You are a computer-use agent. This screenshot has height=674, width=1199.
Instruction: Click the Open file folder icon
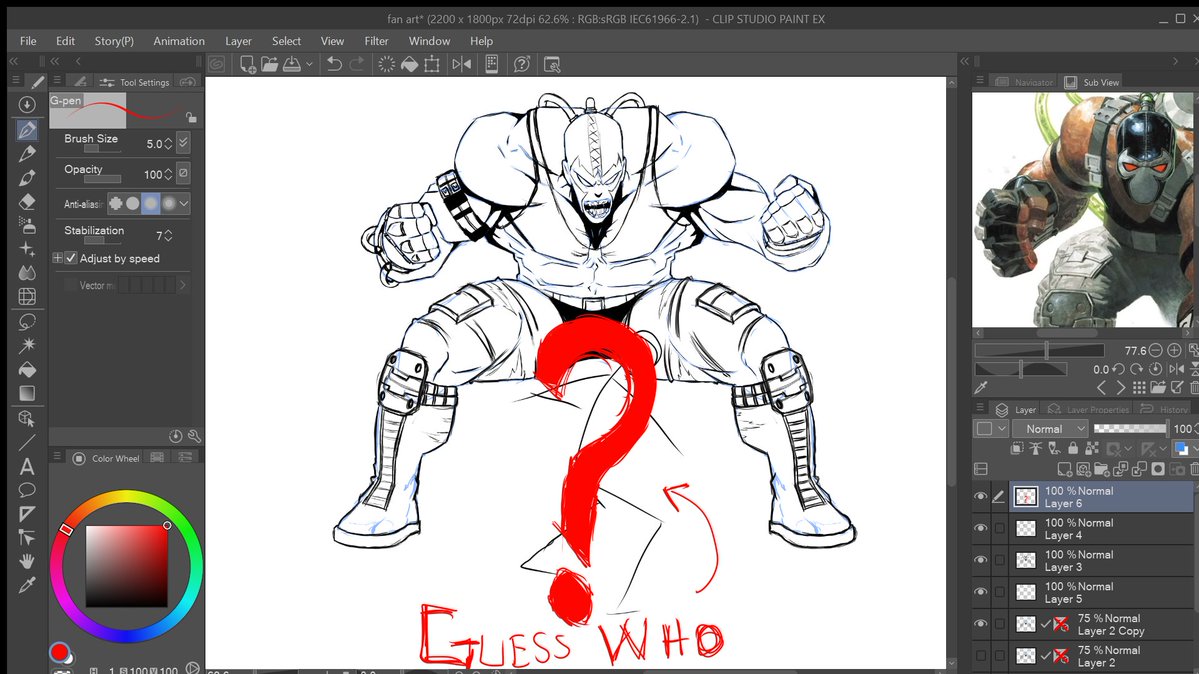(x=269, y=64)
